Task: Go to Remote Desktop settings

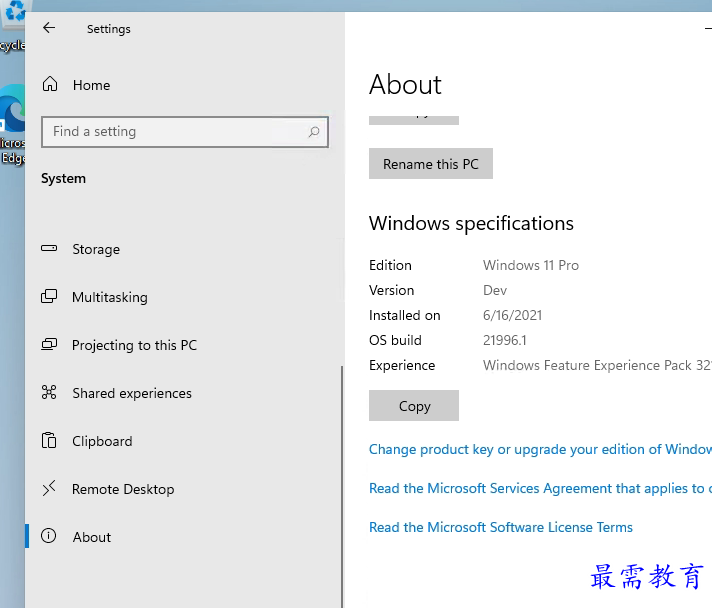Action: 122,489
